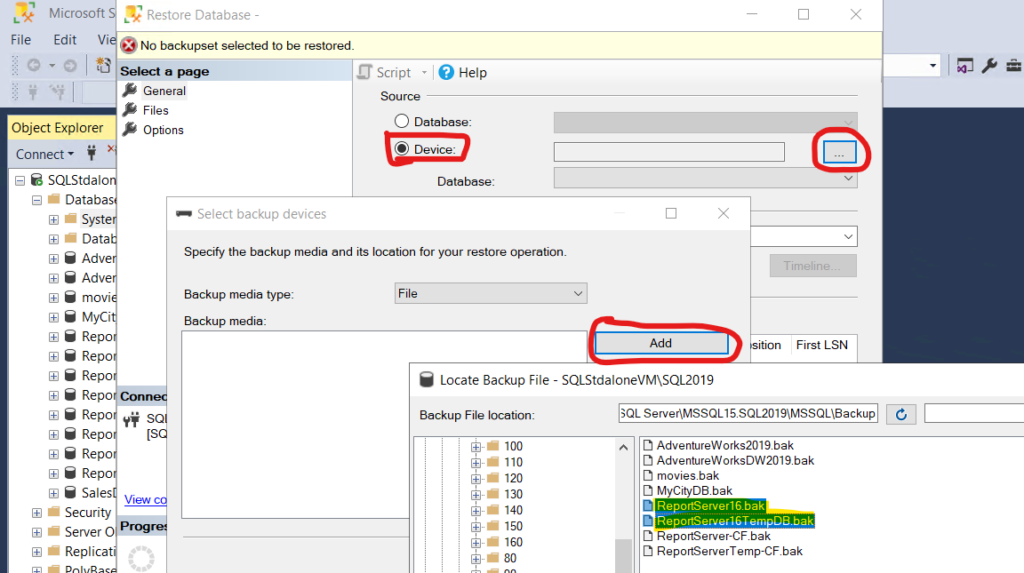This screenshot has width=1024, height=573.
Task: Click the First LSN column header
Action: click(x=822, y=345)
